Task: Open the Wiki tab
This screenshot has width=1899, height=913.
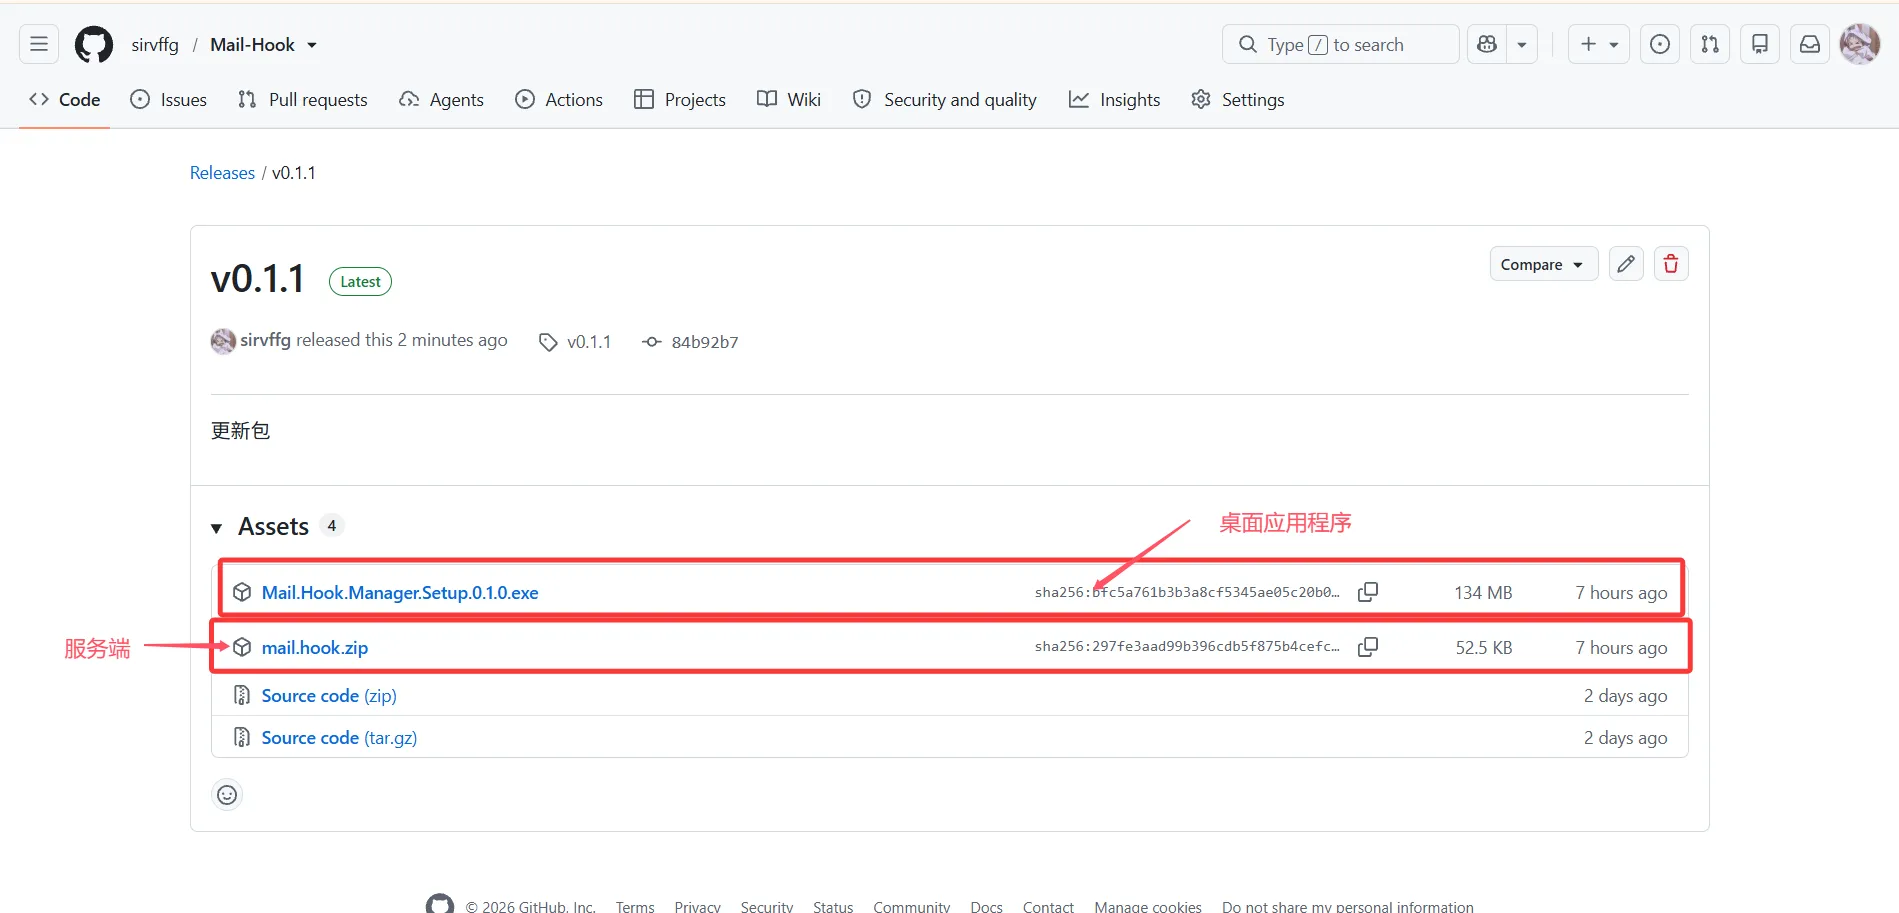Action: 789,100
